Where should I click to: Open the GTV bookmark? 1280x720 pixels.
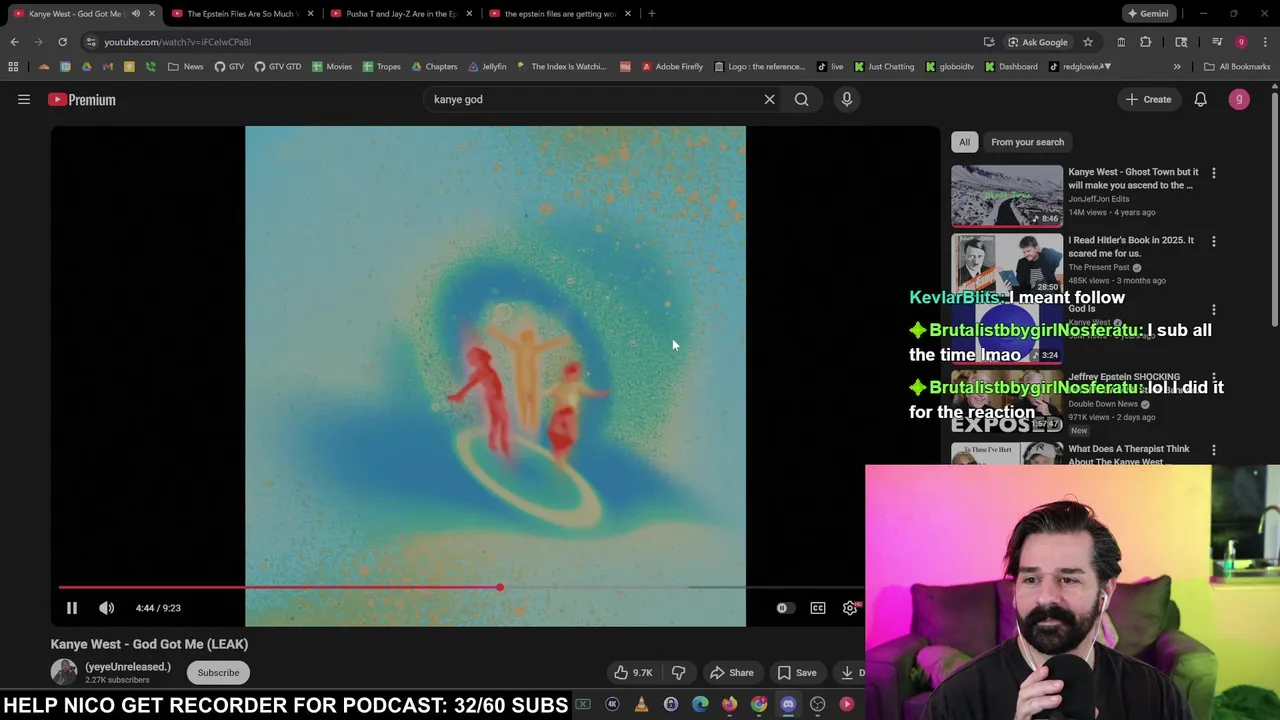point(229,67)
